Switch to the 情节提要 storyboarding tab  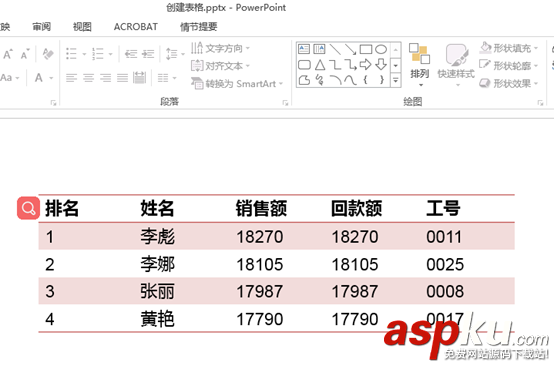click(x=199, y=27)
